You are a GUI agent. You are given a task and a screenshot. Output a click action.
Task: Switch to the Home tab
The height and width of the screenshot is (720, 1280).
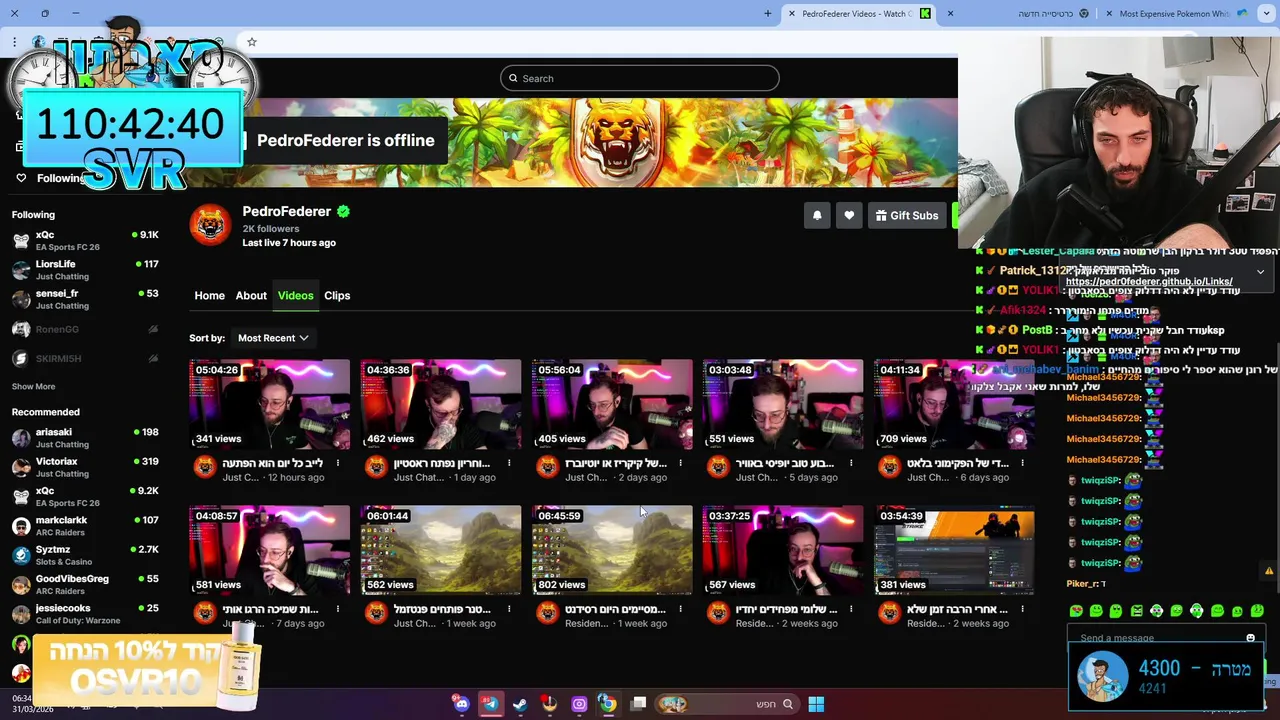coord(209,295)
